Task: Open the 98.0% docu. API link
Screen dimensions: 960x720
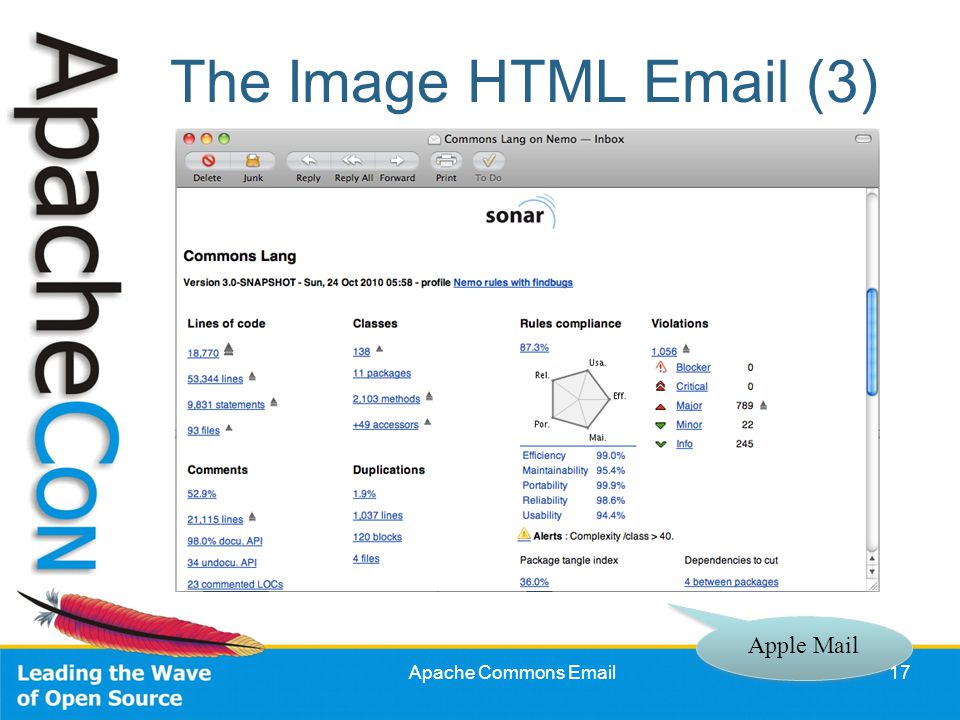Action: pos(225,541)
